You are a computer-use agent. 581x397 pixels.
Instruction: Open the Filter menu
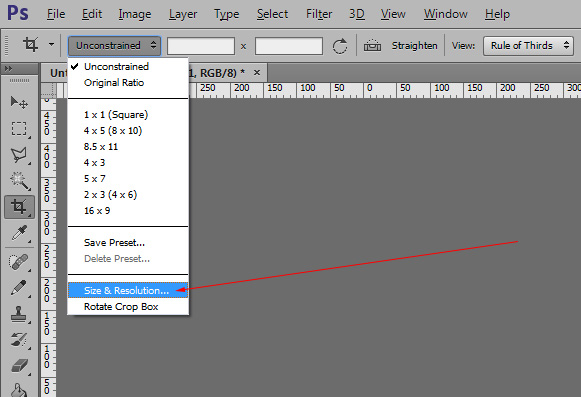tap(319, 14)
